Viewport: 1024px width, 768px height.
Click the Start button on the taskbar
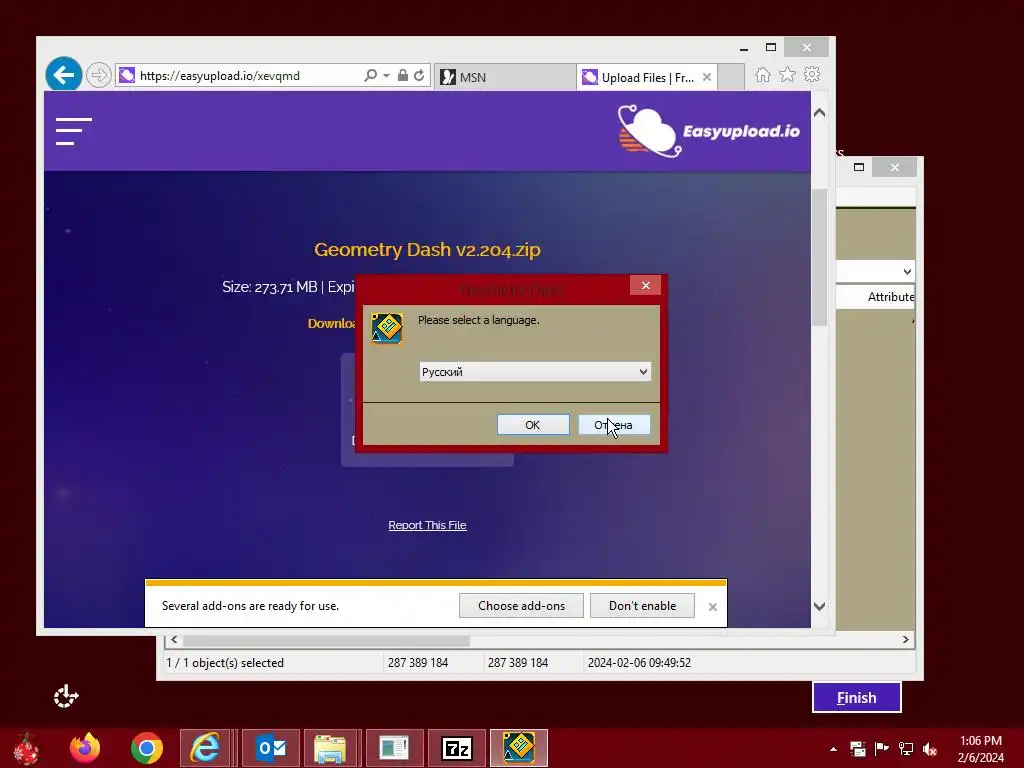tap(27, 748)
